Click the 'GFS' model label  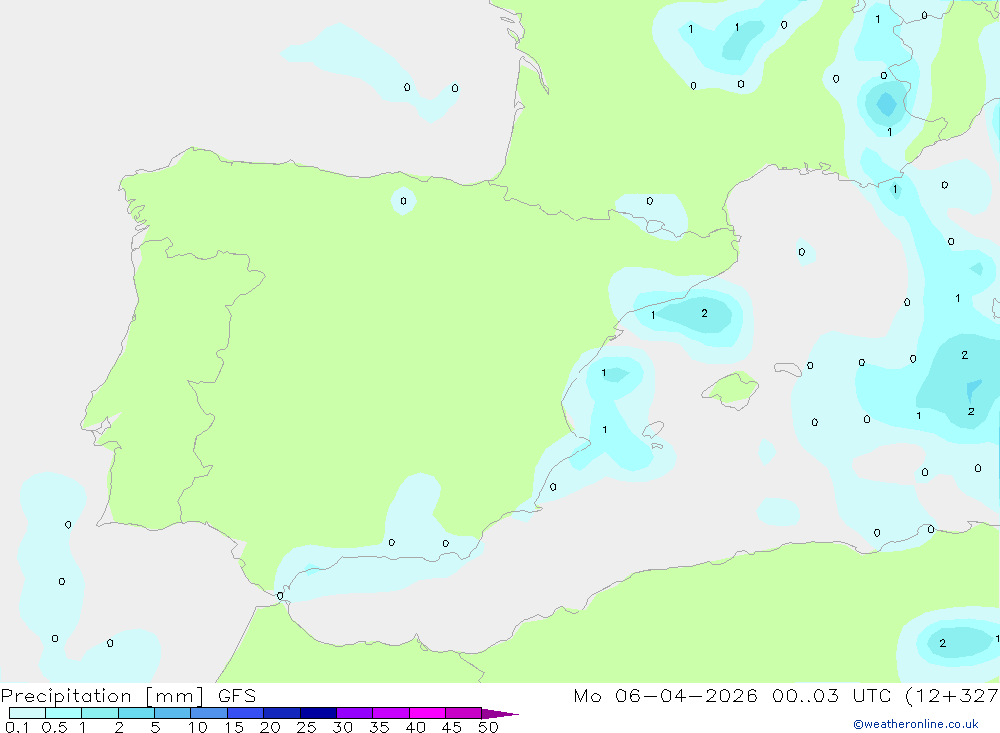pos(237,695)
